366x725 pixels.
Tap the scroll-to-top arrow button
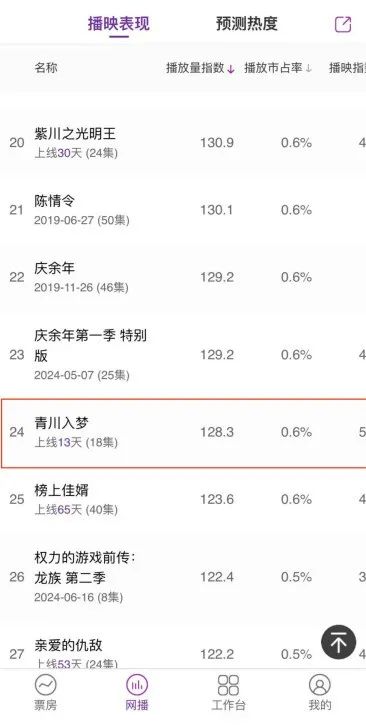point(339,643)
